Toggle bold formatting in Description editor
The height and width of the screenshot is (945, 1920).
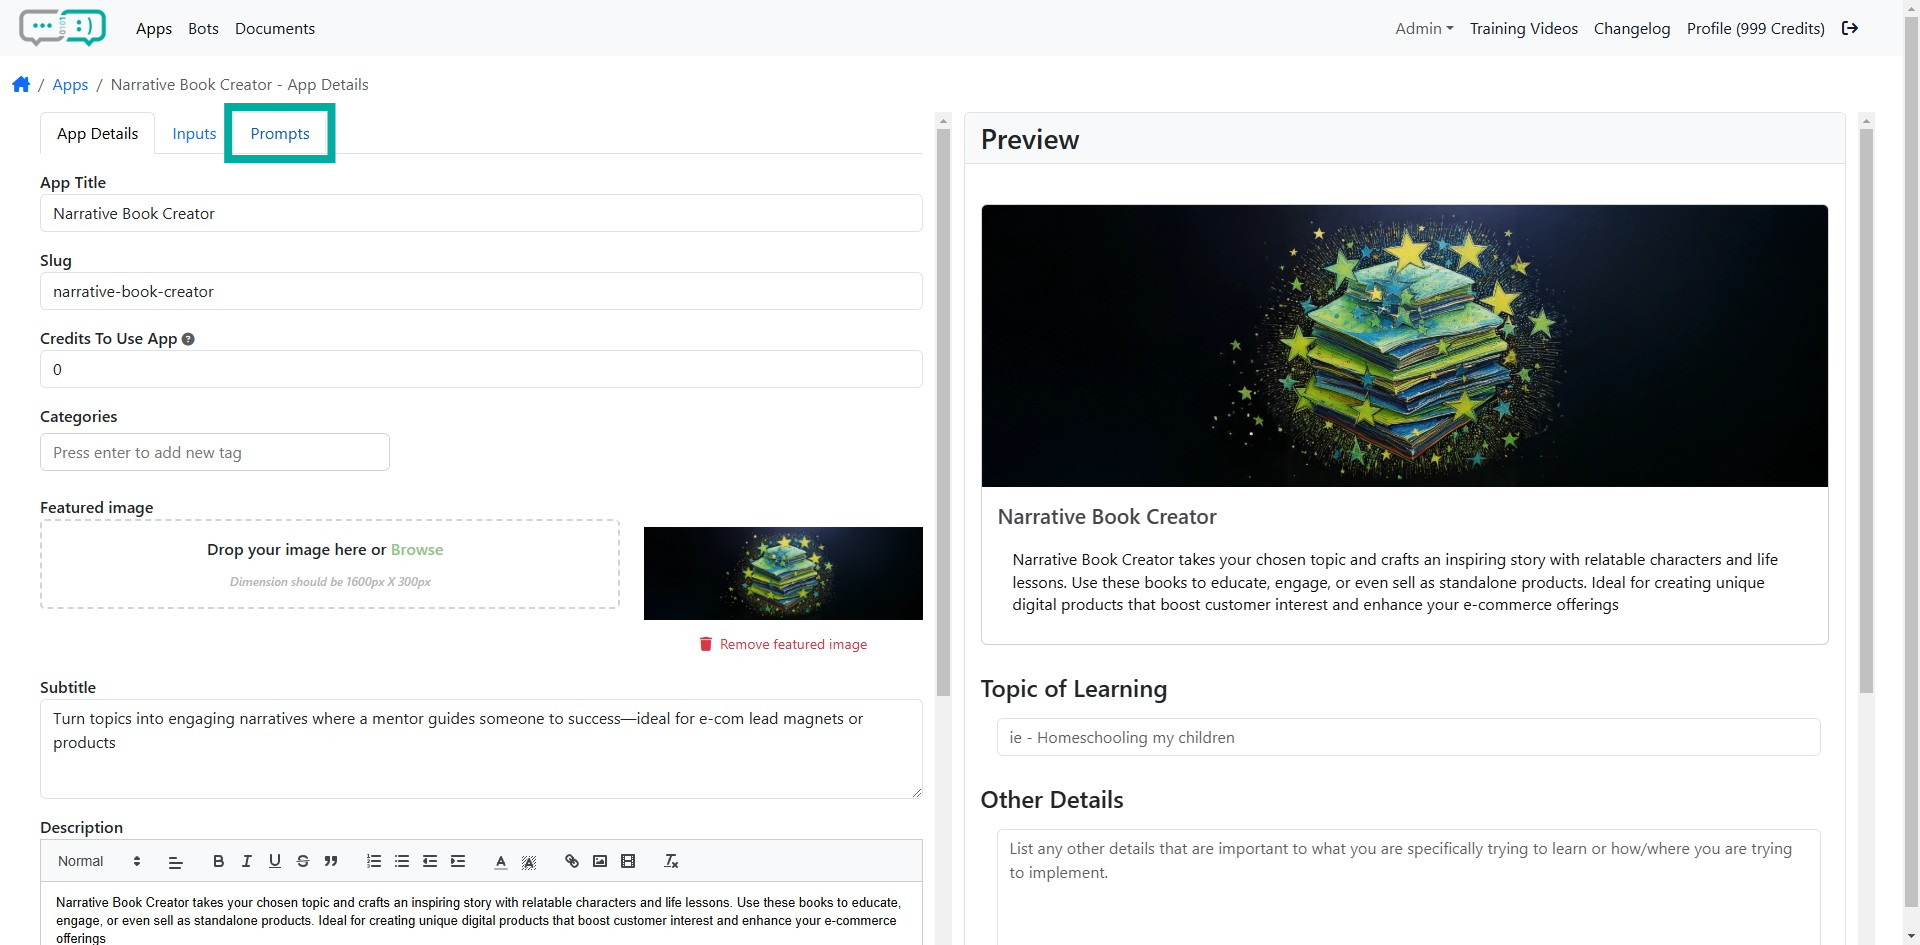click(218, 861)
